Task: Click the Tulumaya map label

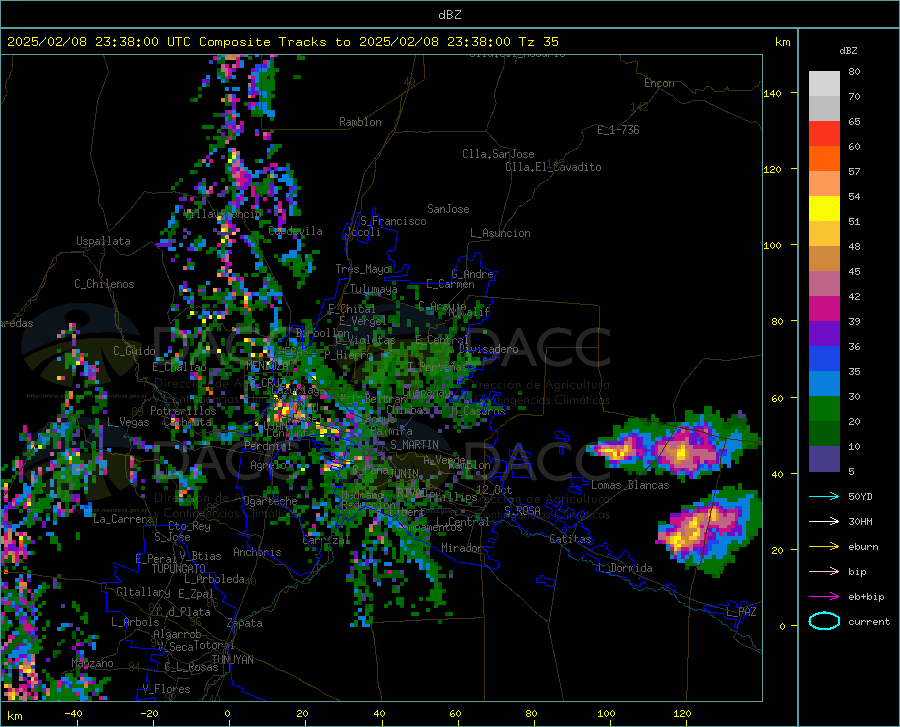Action: click(x=373, y=289)
